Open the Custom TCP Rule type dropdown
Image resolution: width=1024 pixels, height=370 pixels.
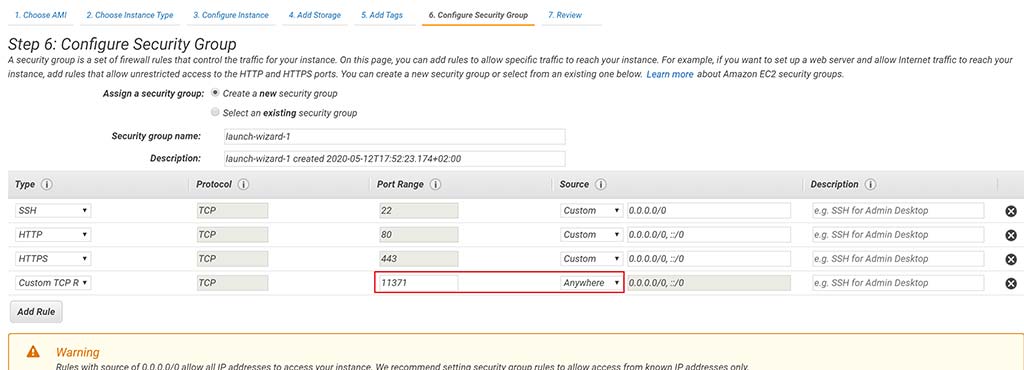point(53,283)
